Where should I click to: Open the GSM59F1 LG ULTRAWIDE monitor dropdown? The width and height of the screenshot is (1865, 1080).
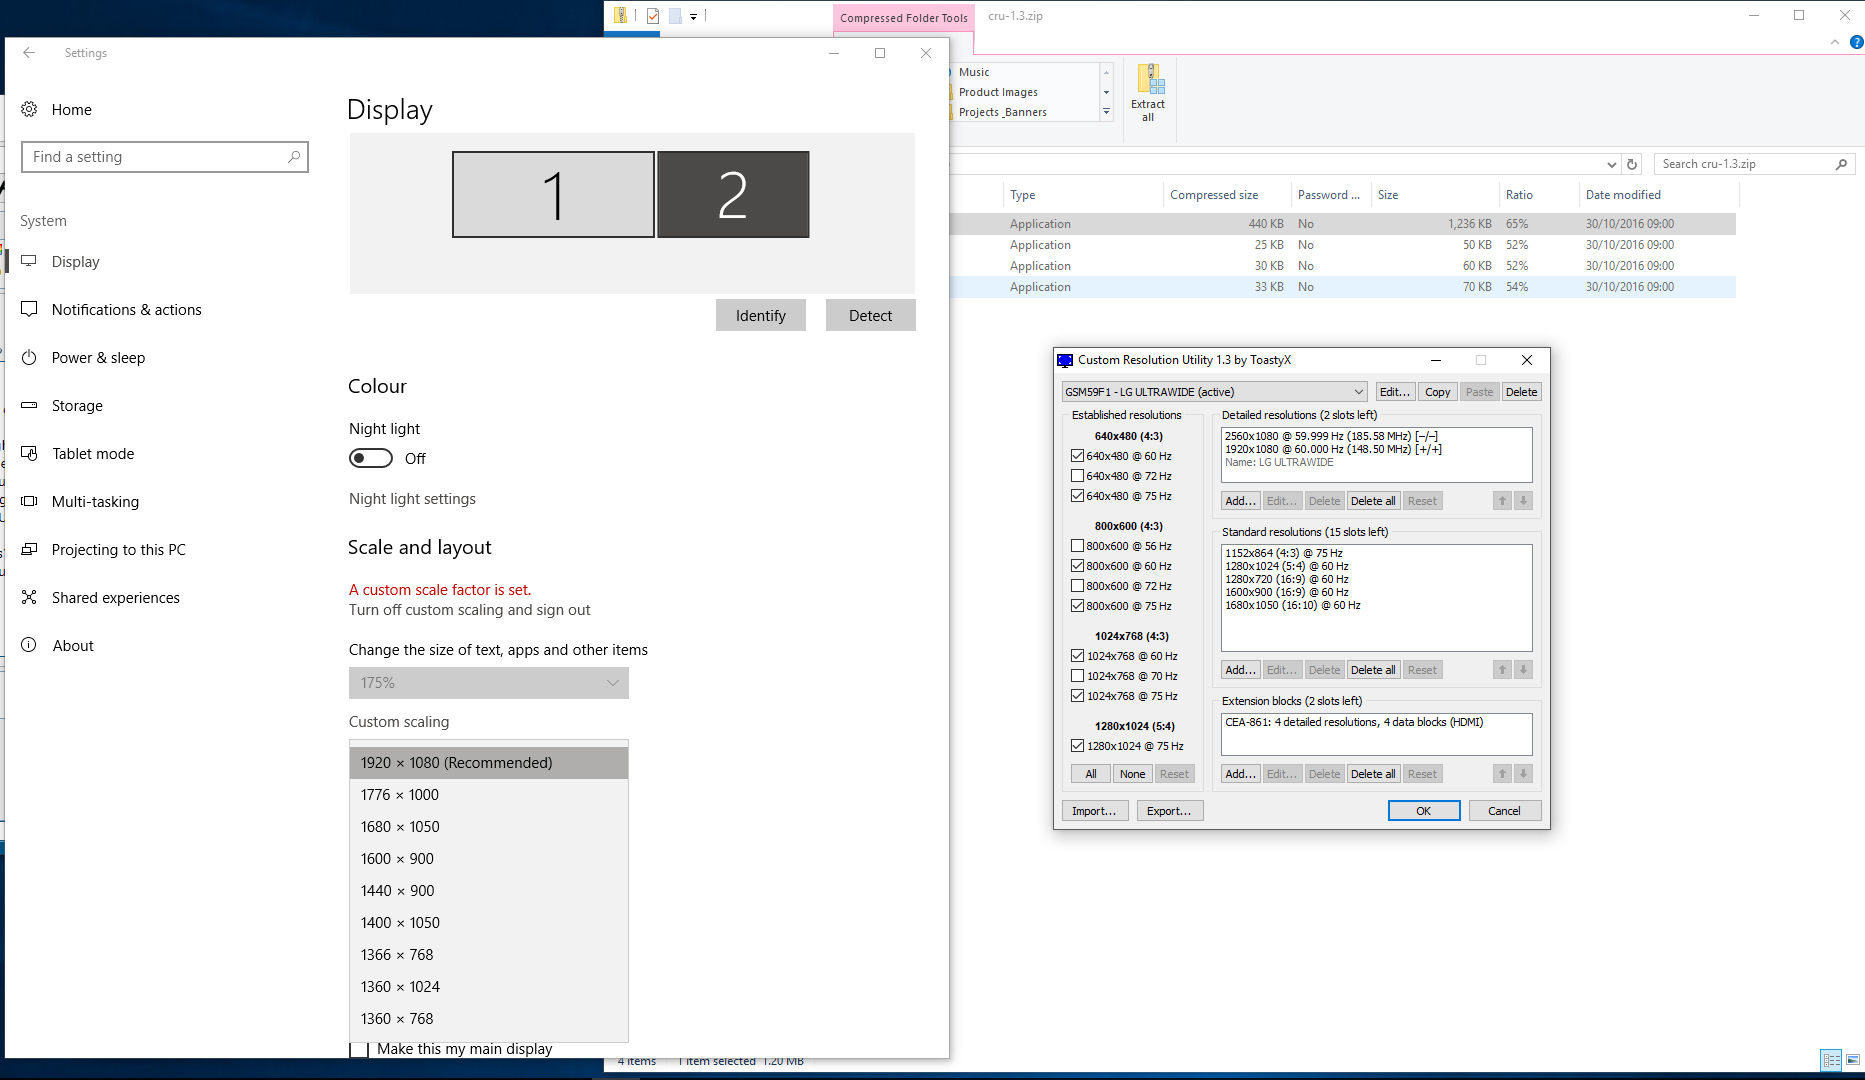1214,392
